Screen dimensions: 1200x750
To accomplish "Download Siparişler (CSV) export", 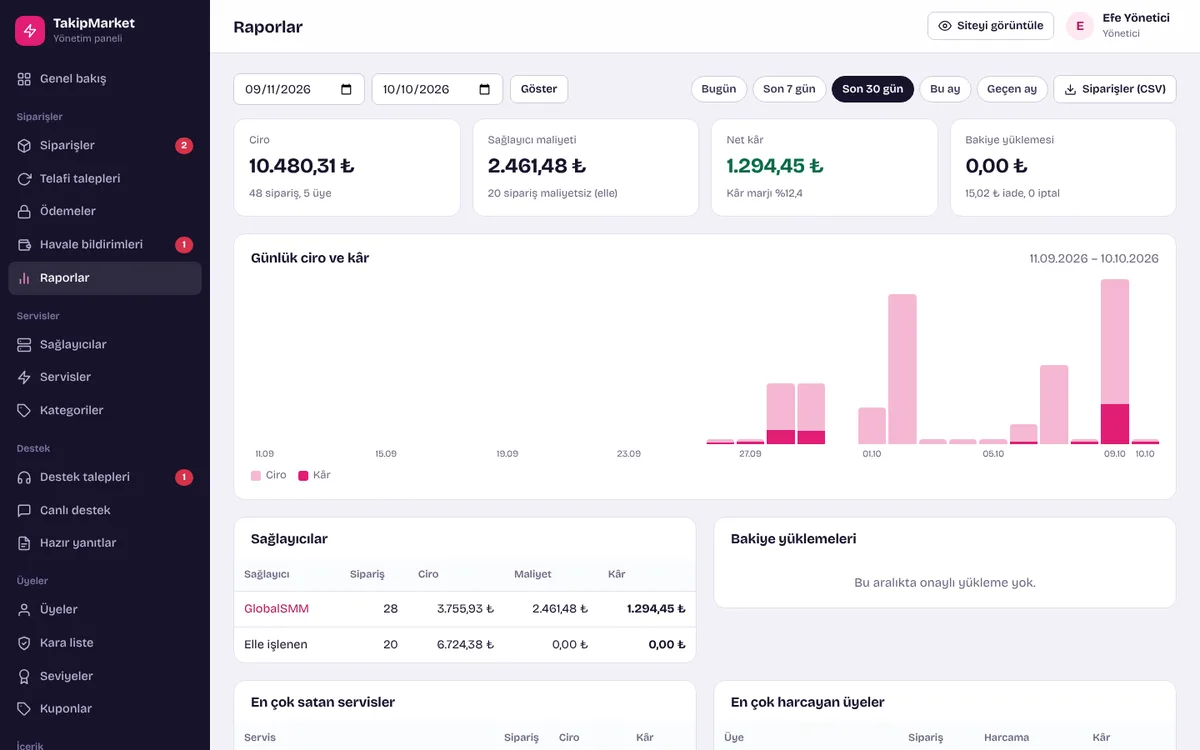I will 1115,89.
